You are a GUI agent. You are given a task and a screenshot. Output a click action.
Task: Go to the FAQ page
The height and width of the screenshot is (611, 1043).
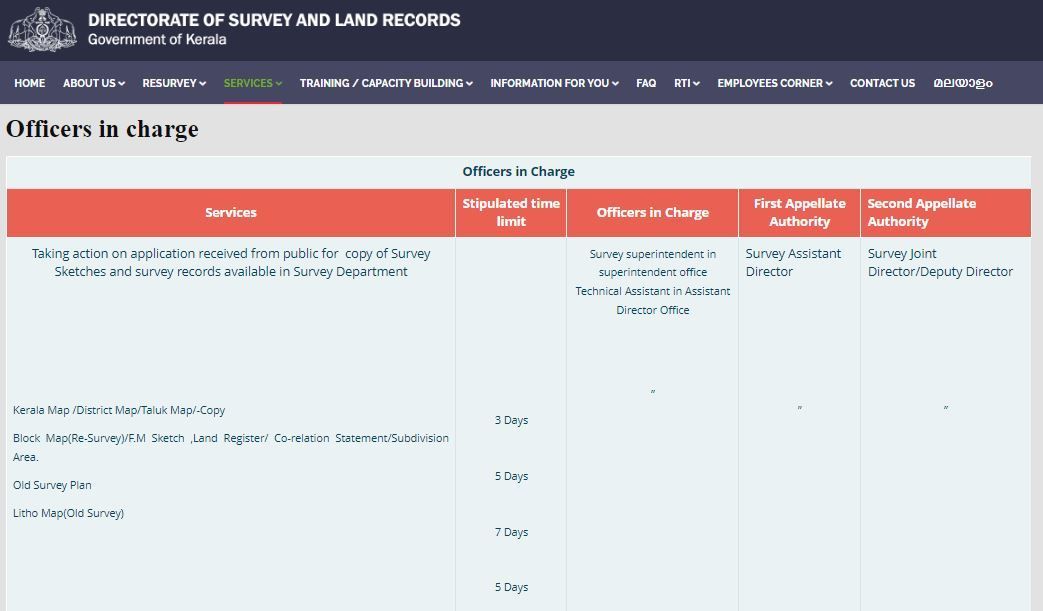(x=646, y=83)
